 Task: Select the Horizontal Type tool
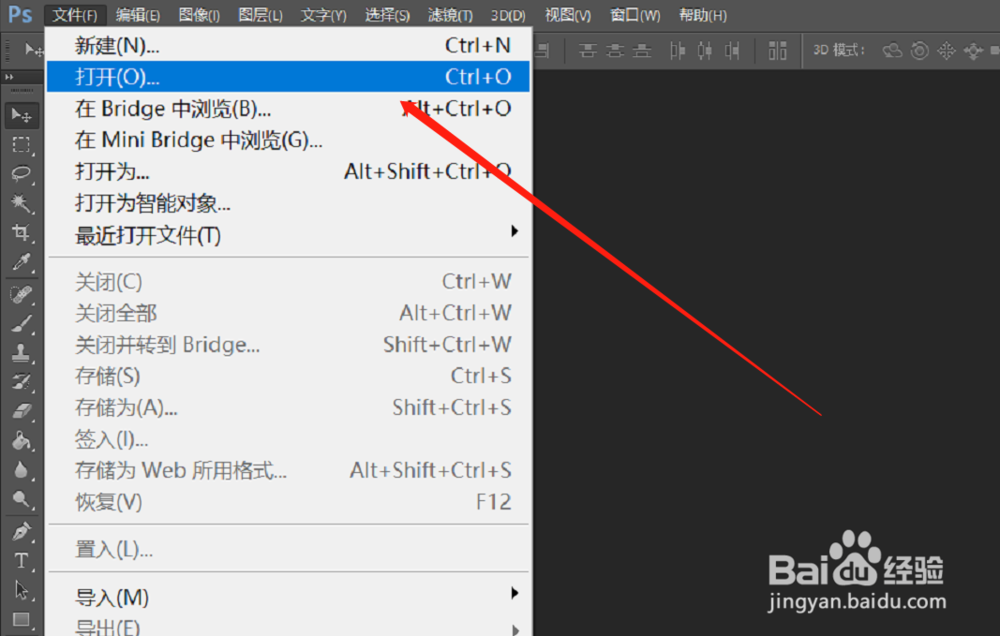(21, 561)
